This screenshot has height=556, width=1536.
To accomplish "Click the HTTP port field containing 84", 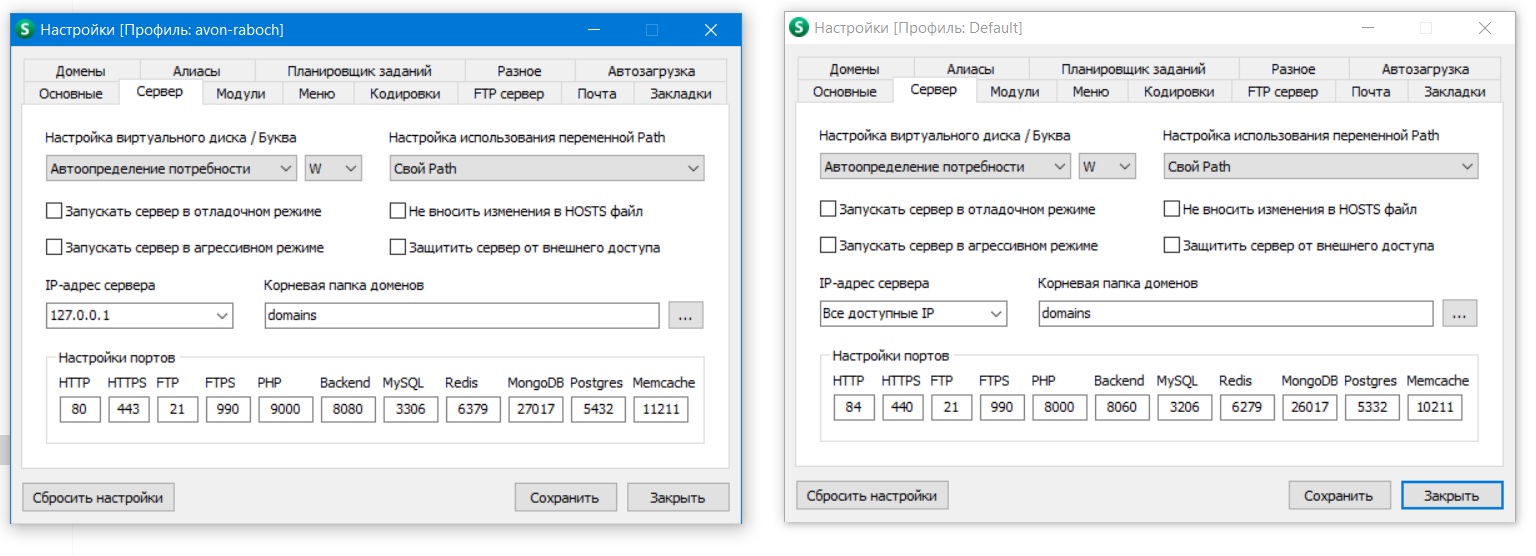I will click(853, 407).
